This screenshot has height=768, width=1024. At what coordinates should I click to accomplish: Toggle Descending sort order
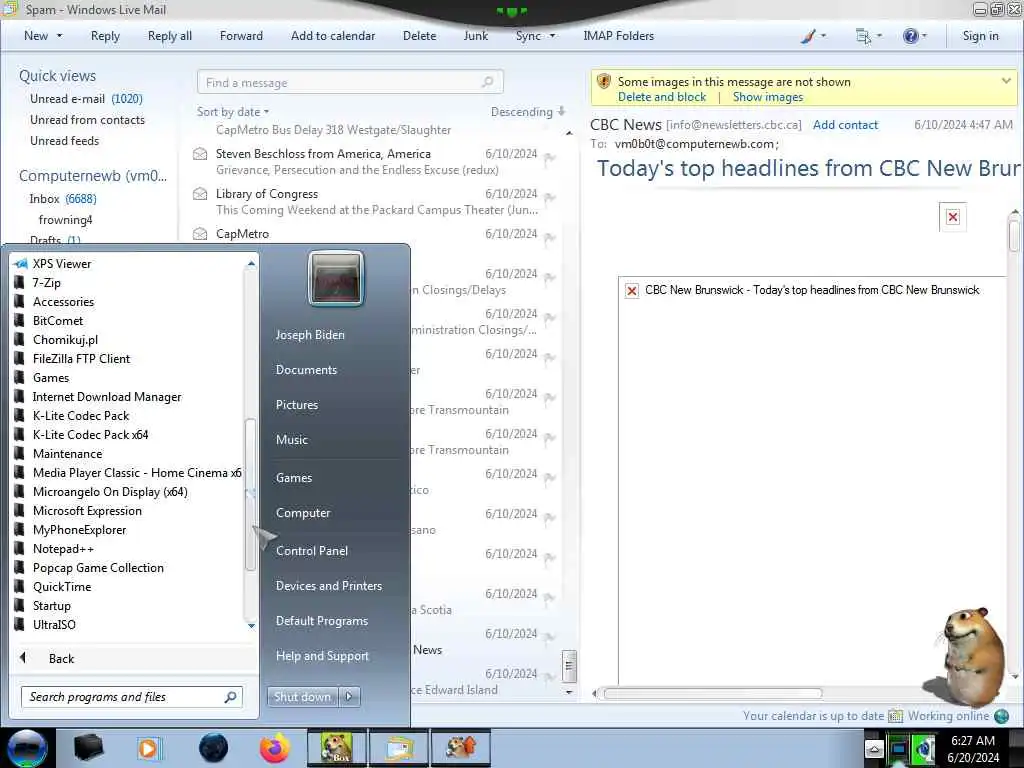pos(528,112)
